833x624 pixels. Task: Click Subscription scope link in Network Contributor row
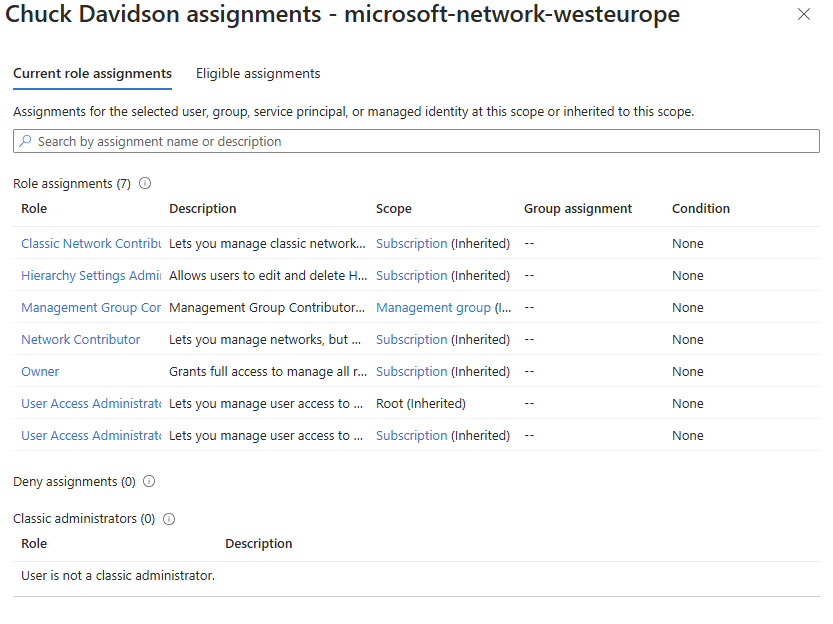click(412, 339)
